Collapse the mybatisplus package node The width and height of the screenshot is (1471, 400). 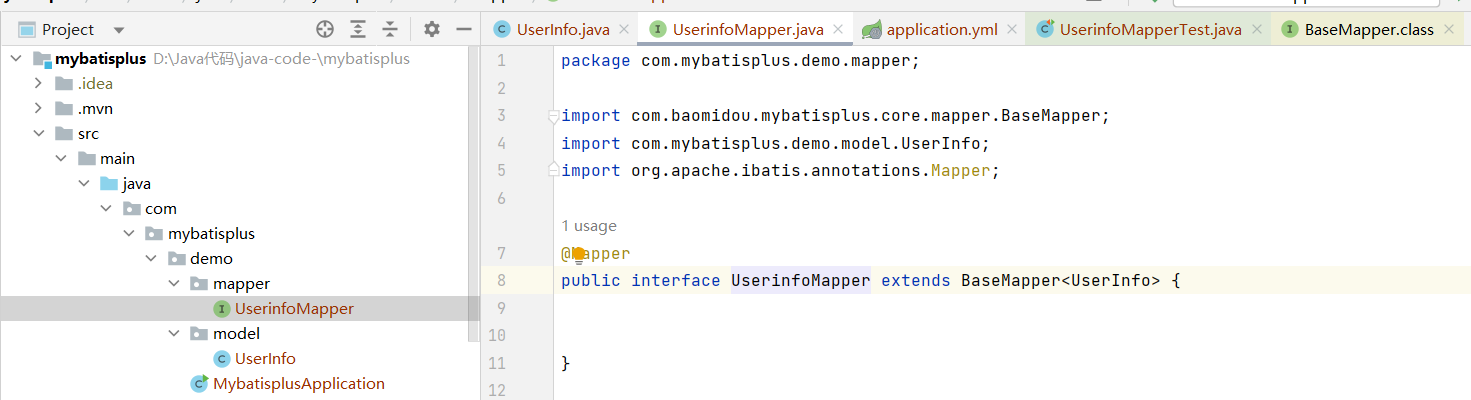pyautogui.click(x=129, y=234)
